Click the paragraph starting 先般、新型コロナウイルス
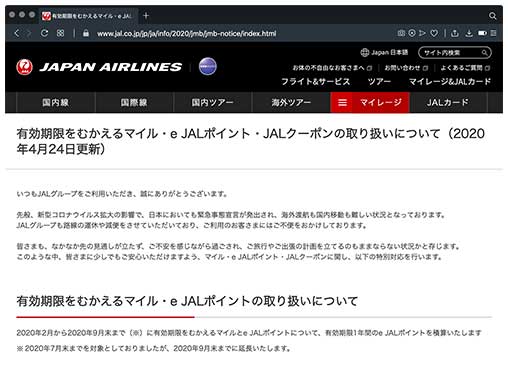 [231, 215]
